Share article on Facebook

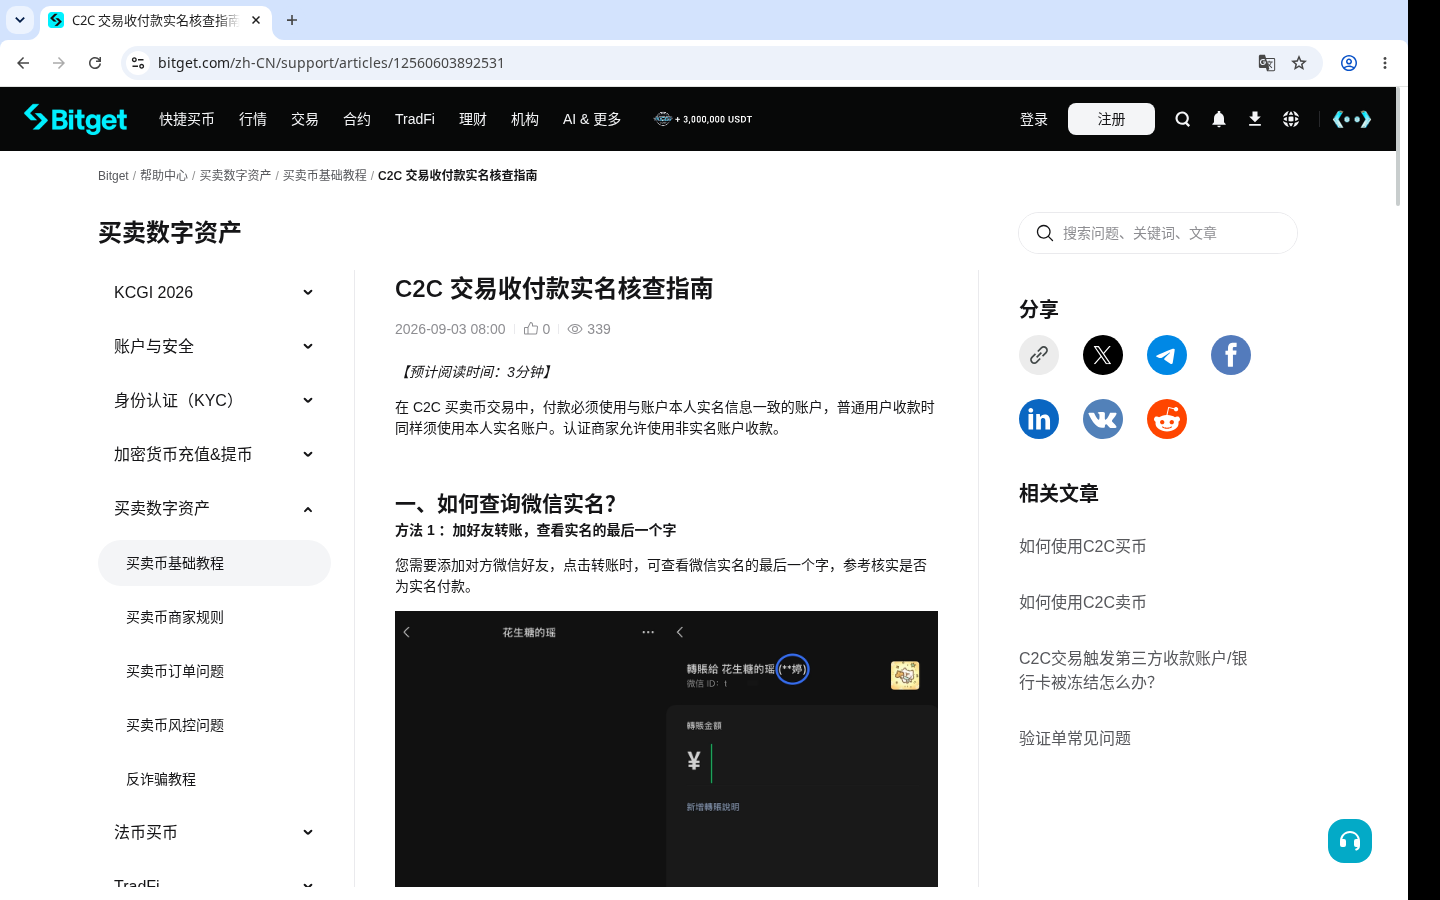tap(1231, 355)
